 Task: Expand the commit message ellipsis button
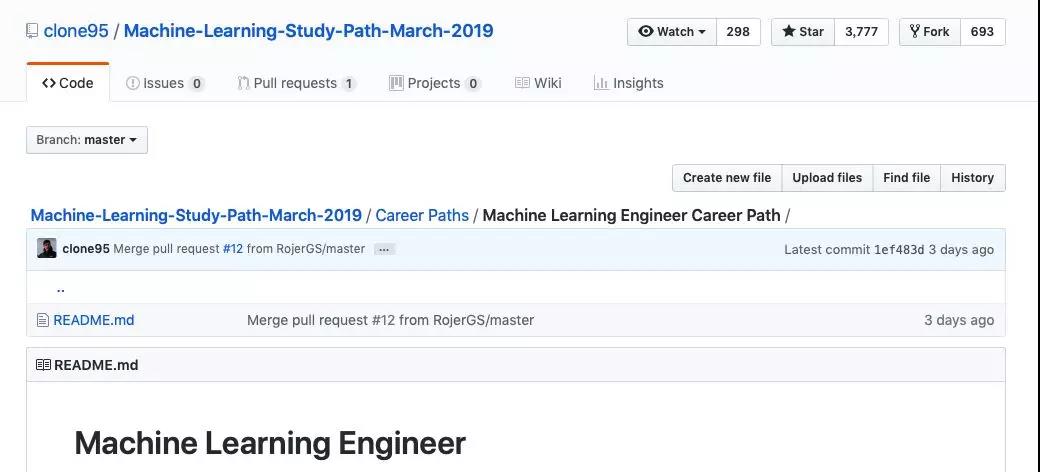(384, 249)
